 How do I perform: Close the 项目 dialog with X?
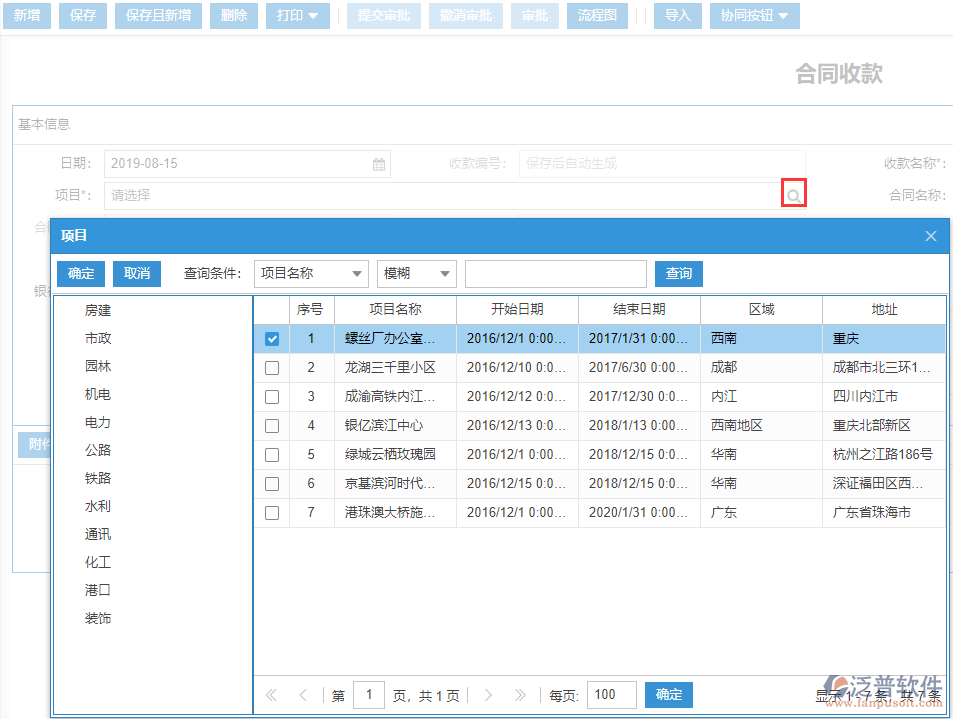[x=930, y=236]
